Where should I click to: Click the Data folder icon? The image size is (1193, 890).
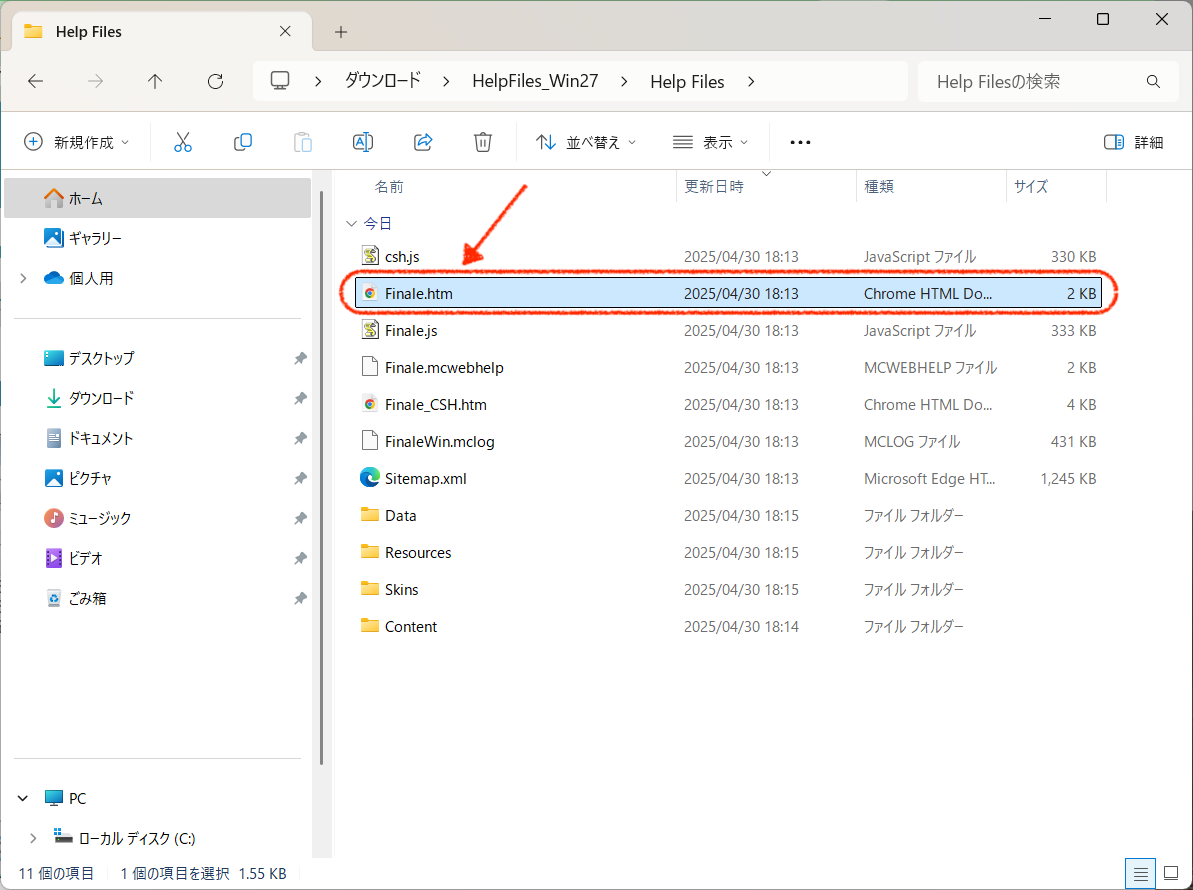370,515
